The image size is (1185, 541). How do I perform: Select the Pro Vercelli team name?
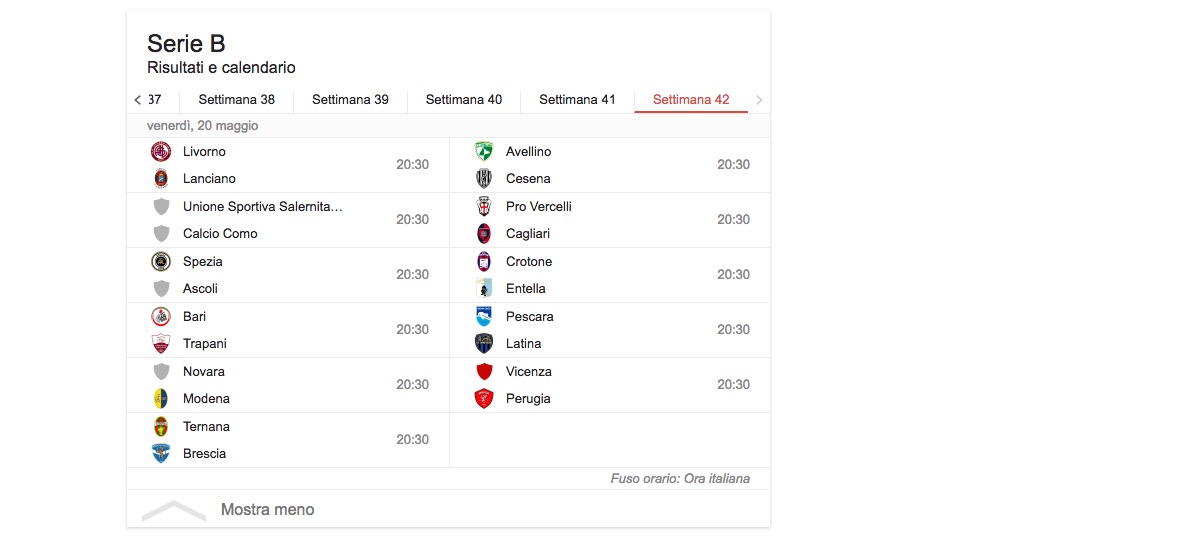pos(539,207)
